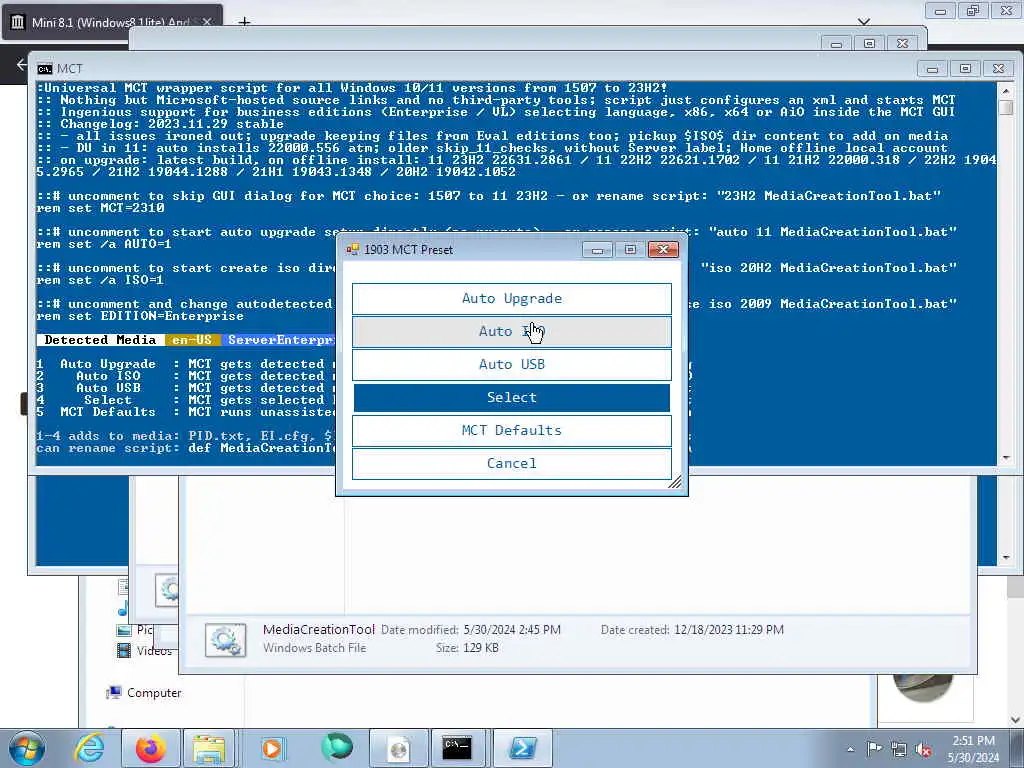1024x768 pixels.
Task: Click MCT console scrollbar up arrow
Action: [x=1006, y=89]
